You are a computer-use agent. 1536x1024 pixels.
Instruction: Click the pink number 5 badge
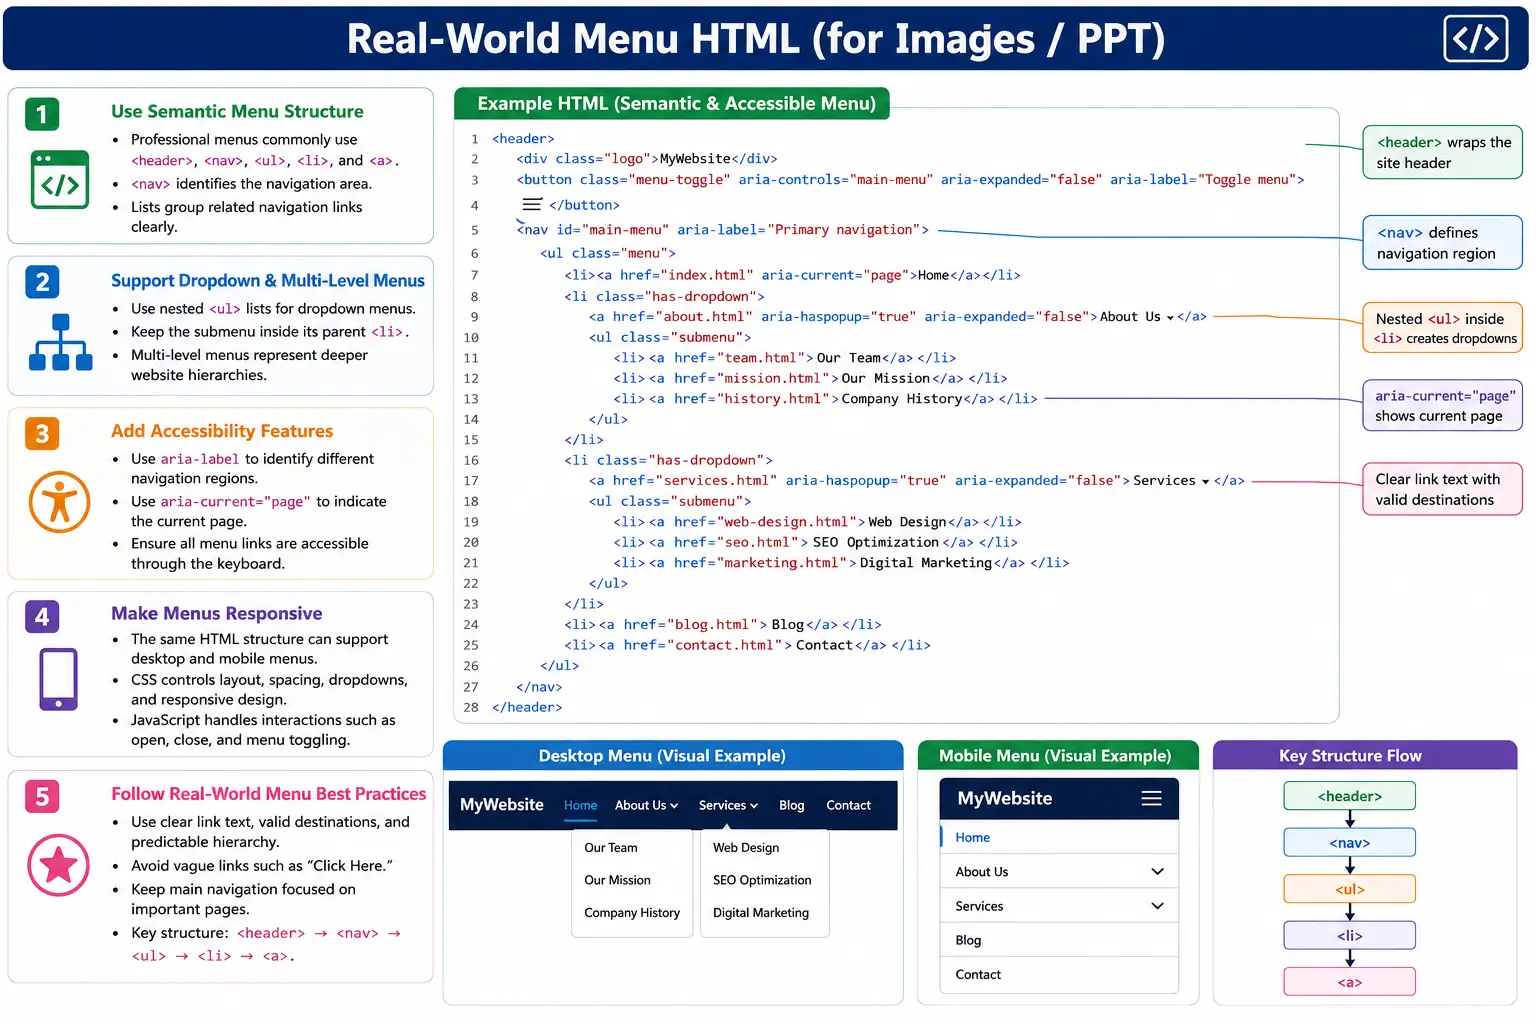pyautogui.click(x=42, y=797)
